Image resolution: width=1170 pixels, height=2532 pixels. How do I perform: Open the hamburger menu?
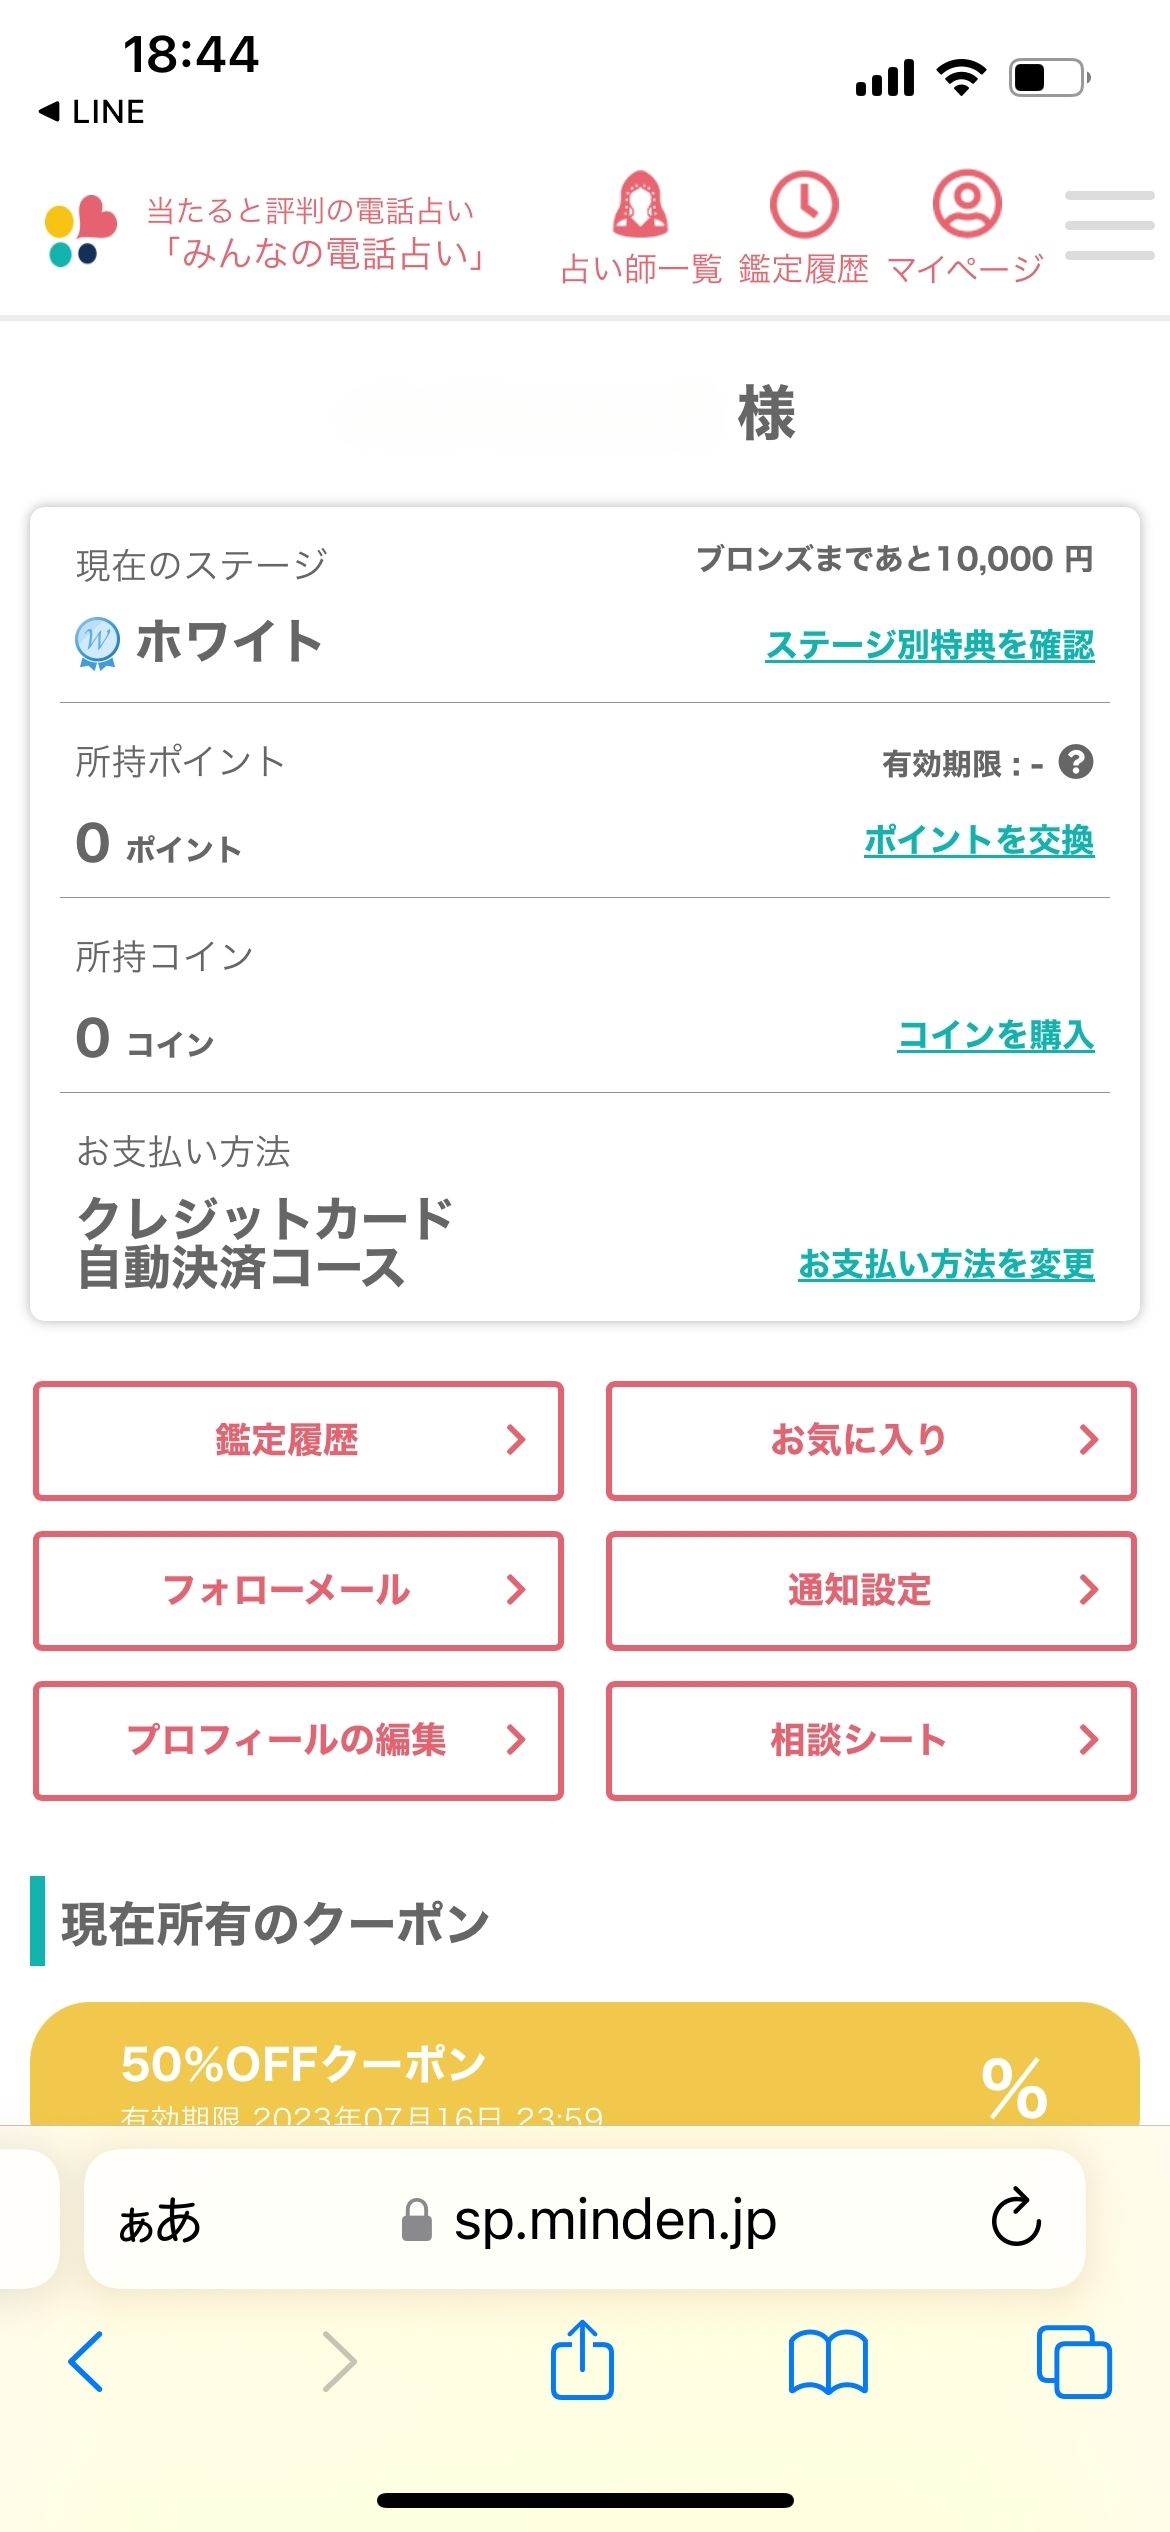(1109, 226)
